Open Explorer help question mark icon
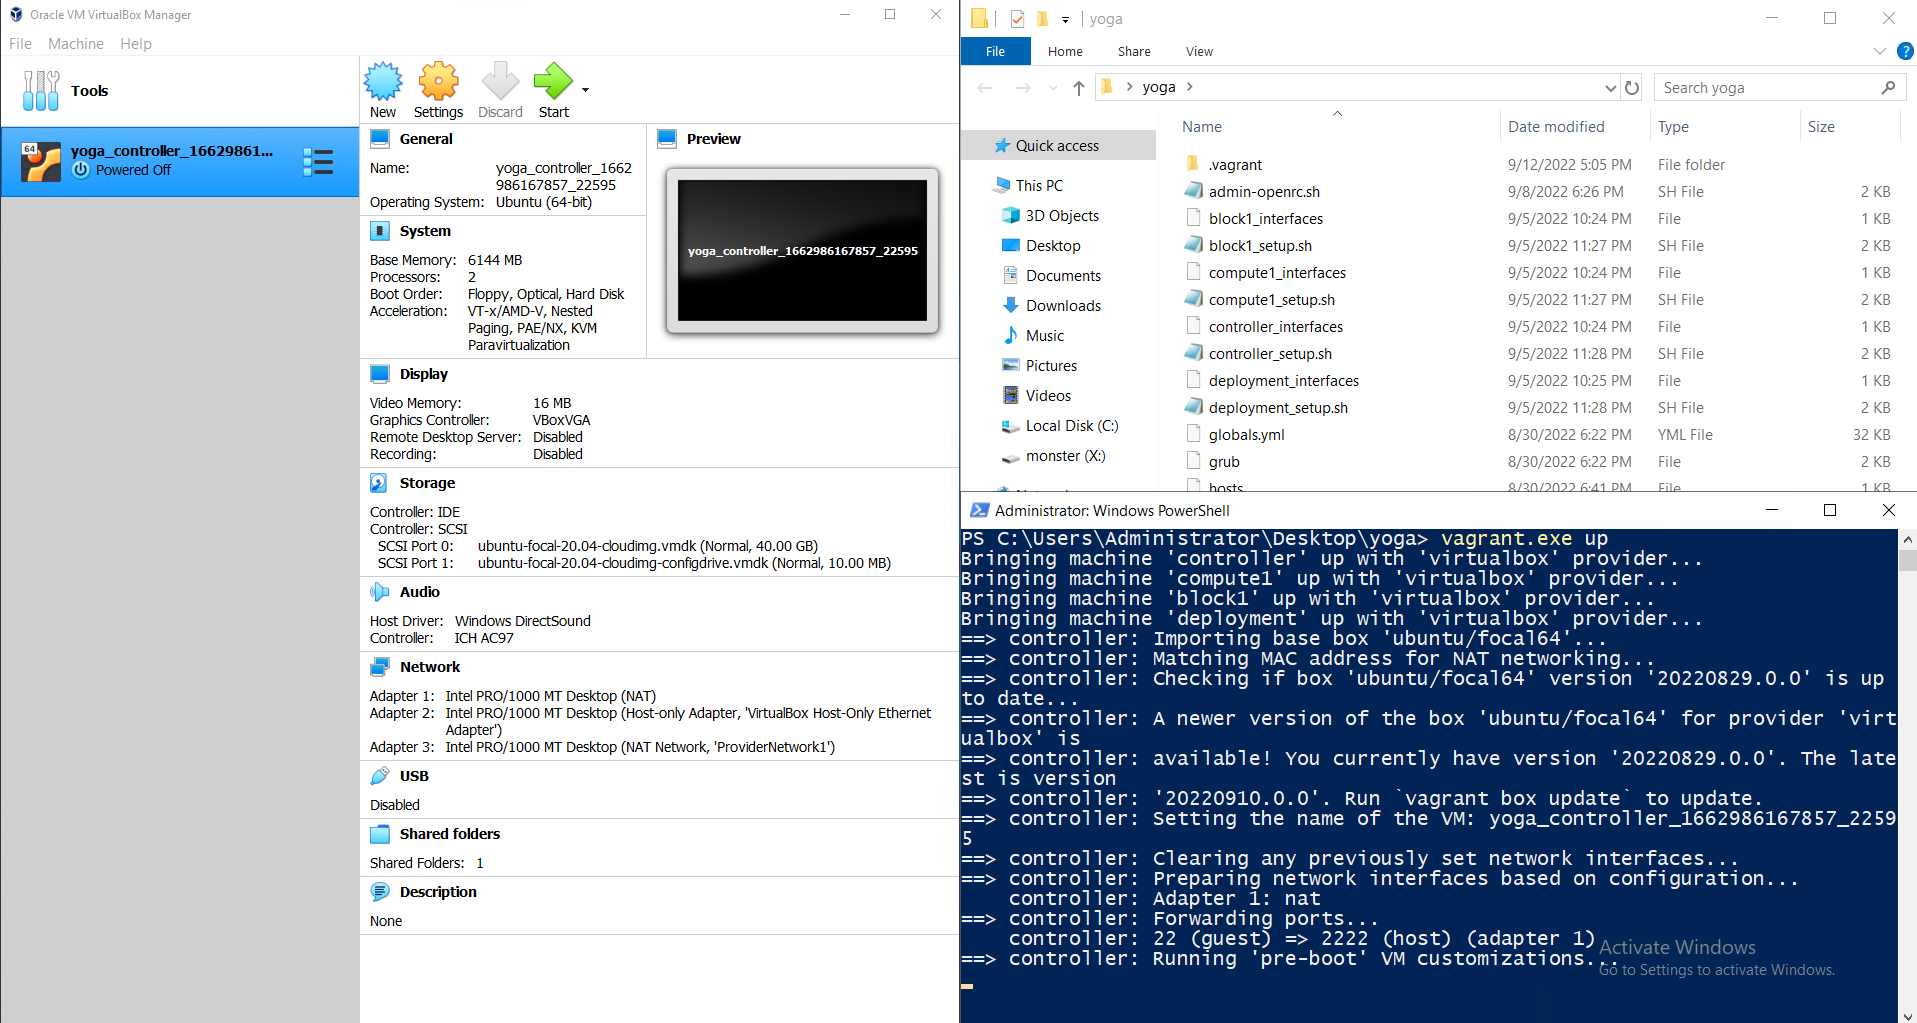Screen dimensions: 1917x1023 click(x=1905, y=51)
